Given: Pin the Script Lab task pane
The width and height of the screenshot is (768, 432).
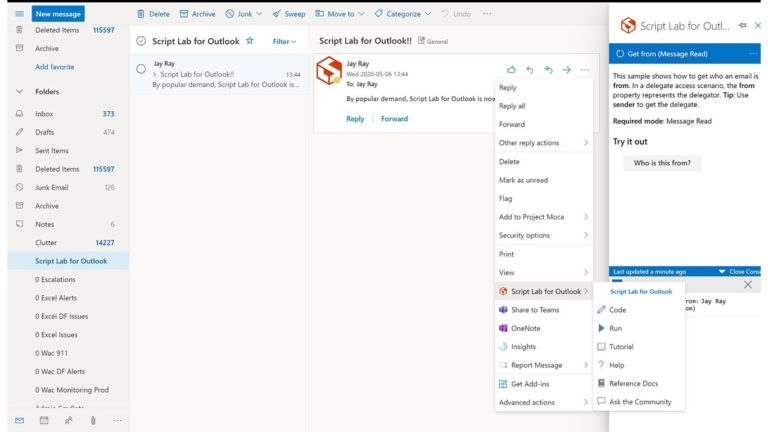Looking at the screenshot, I should point(743,25).
